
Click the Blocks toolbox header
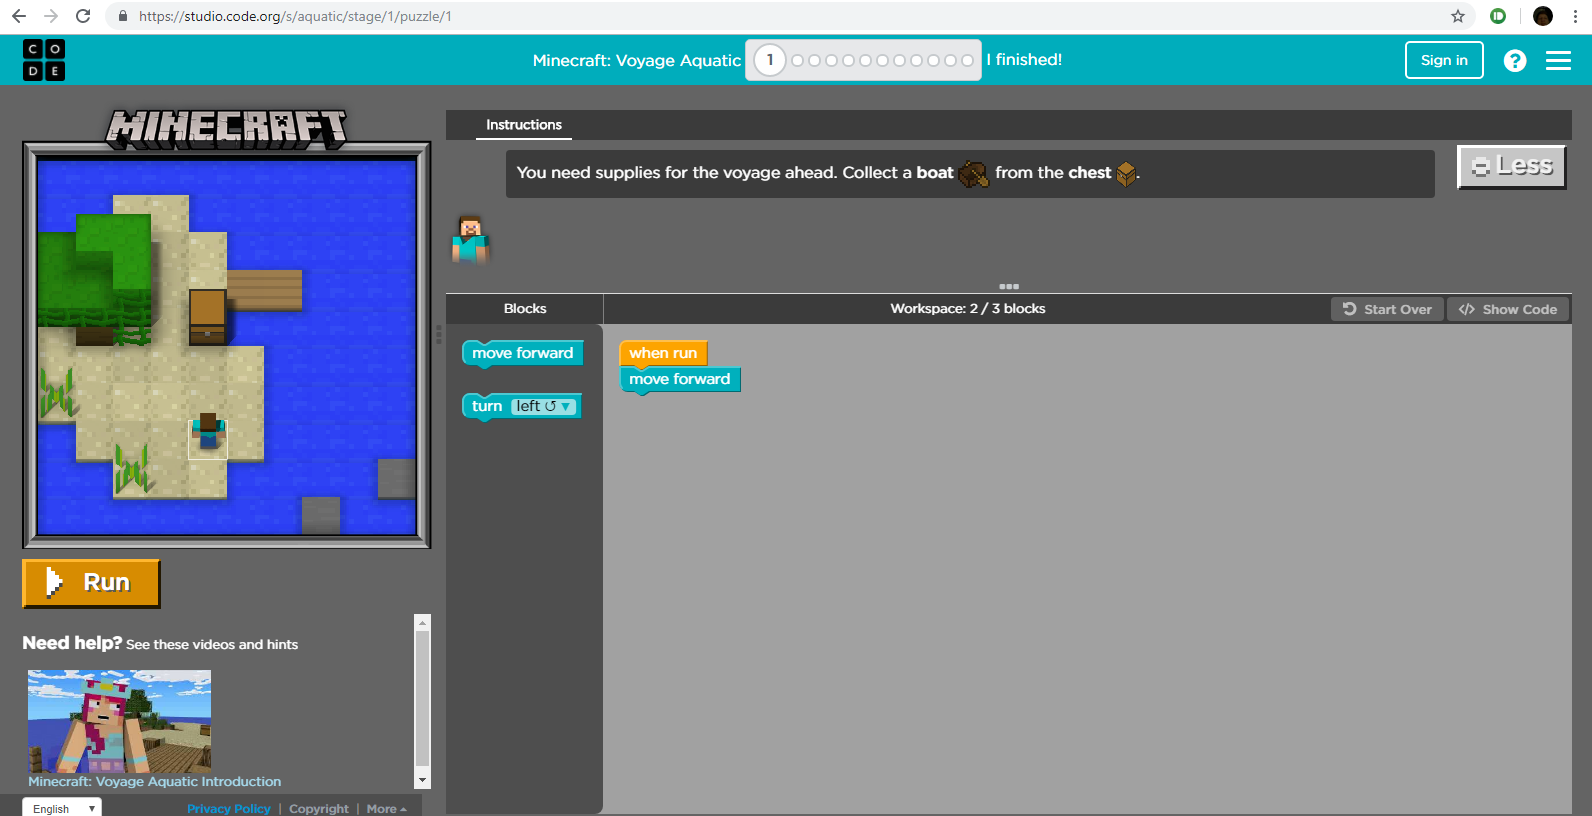click(x=525, y=308)
